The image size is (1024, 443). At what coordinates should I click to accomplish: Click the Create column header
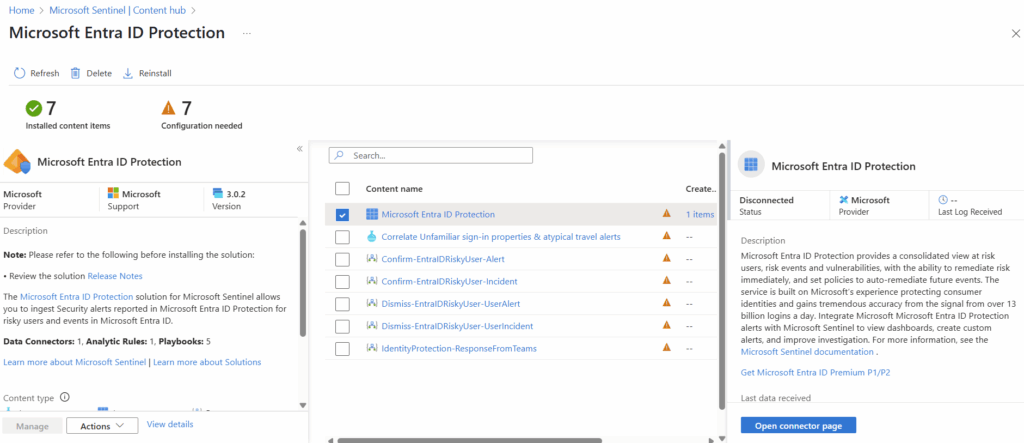click(701, 189)
